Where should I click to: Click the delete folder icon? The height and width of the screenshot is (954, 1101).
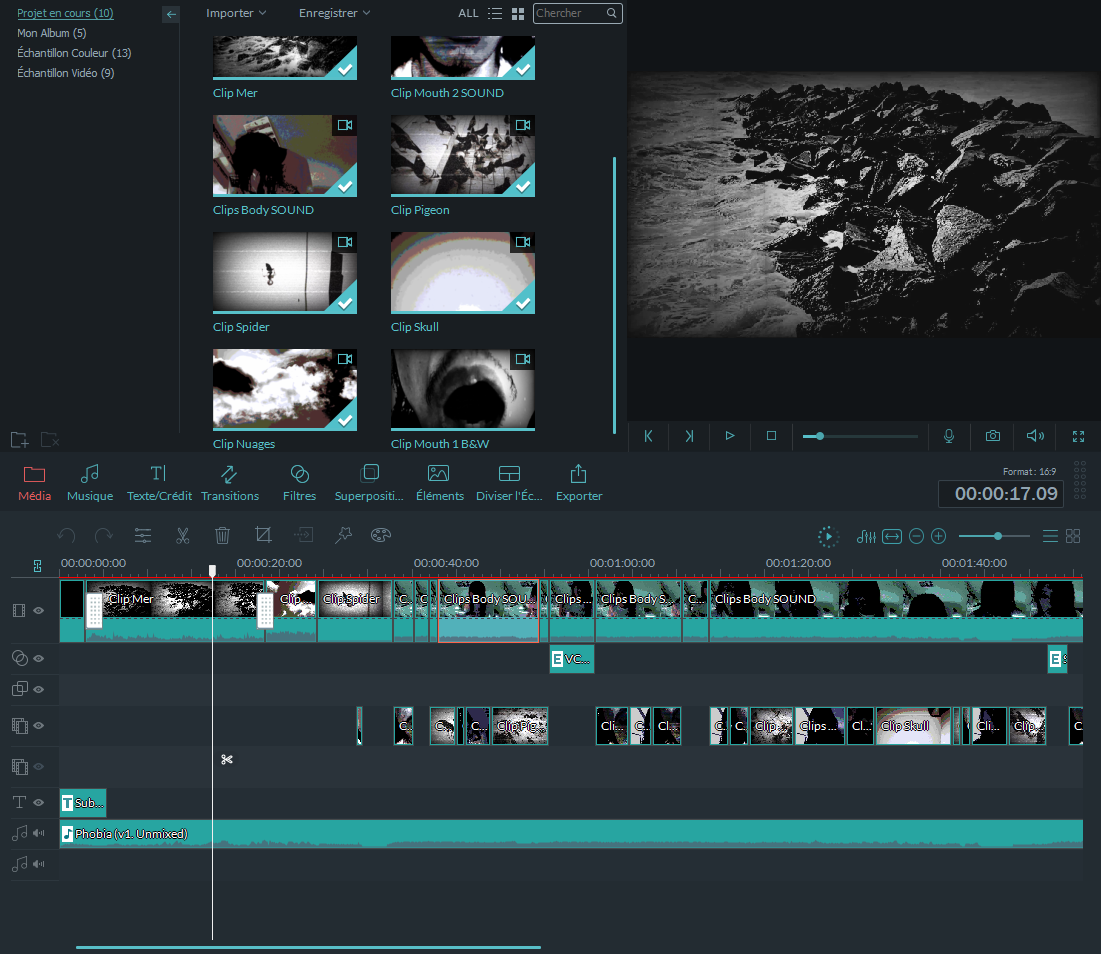click(x=49, y=440)
